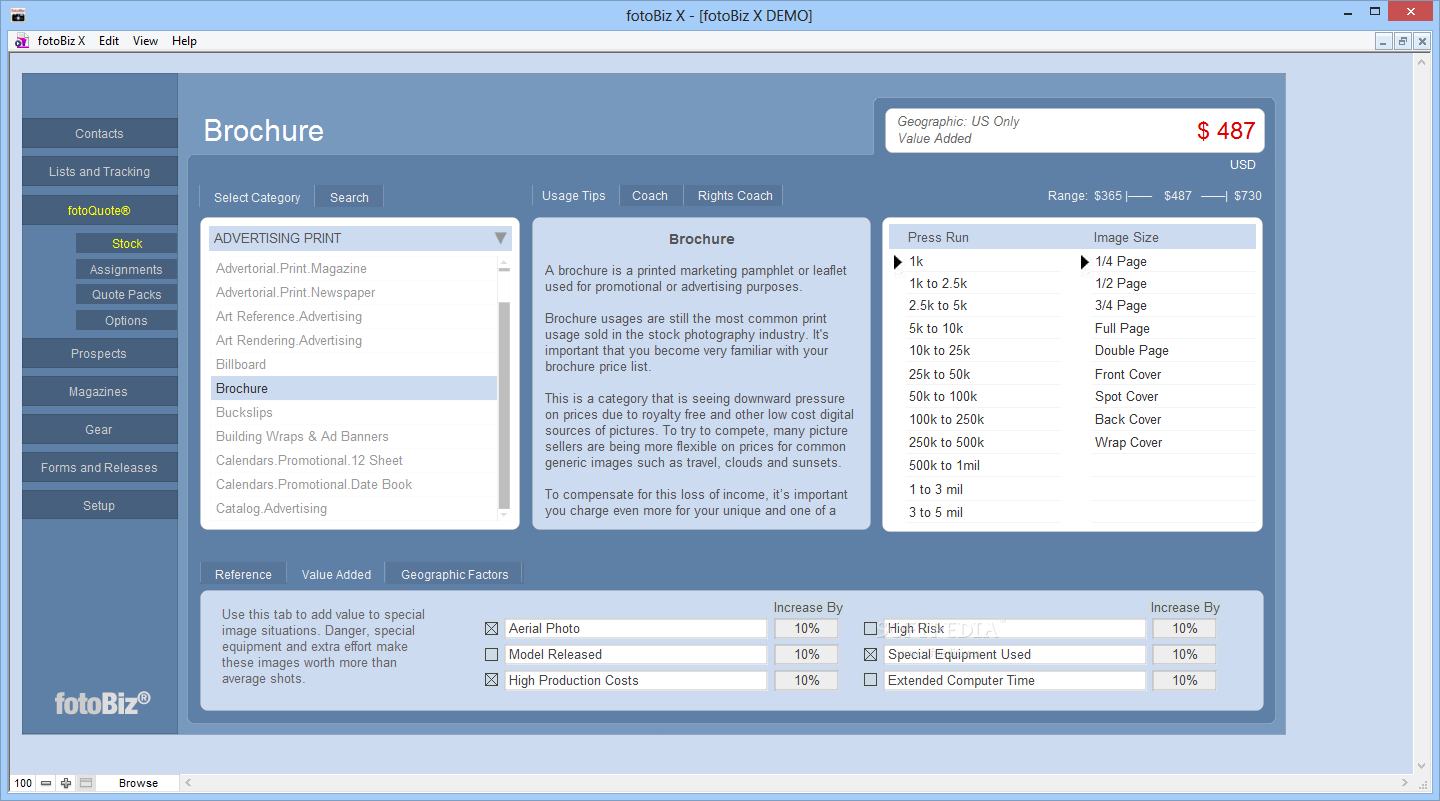The height and width of the screenshot is (801, 1440).
Task: Toggle the Aerial Photo checkbox
Action: [491, 629]
